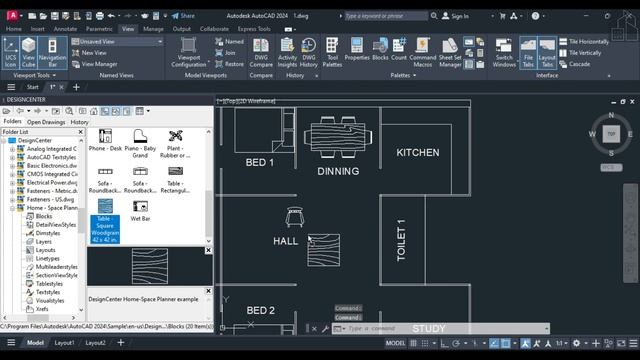Expand the AutoCAD Textstyles tree node
This screenshot has width=640, height=360.
pos(12,158)
